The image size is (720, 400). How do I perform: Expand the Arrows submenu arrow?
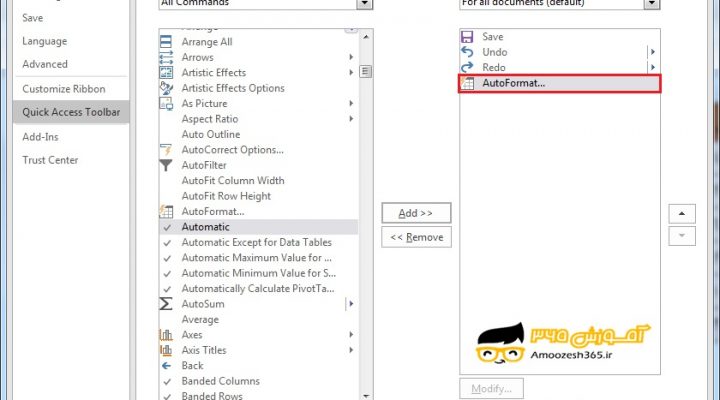click(351, 57)
